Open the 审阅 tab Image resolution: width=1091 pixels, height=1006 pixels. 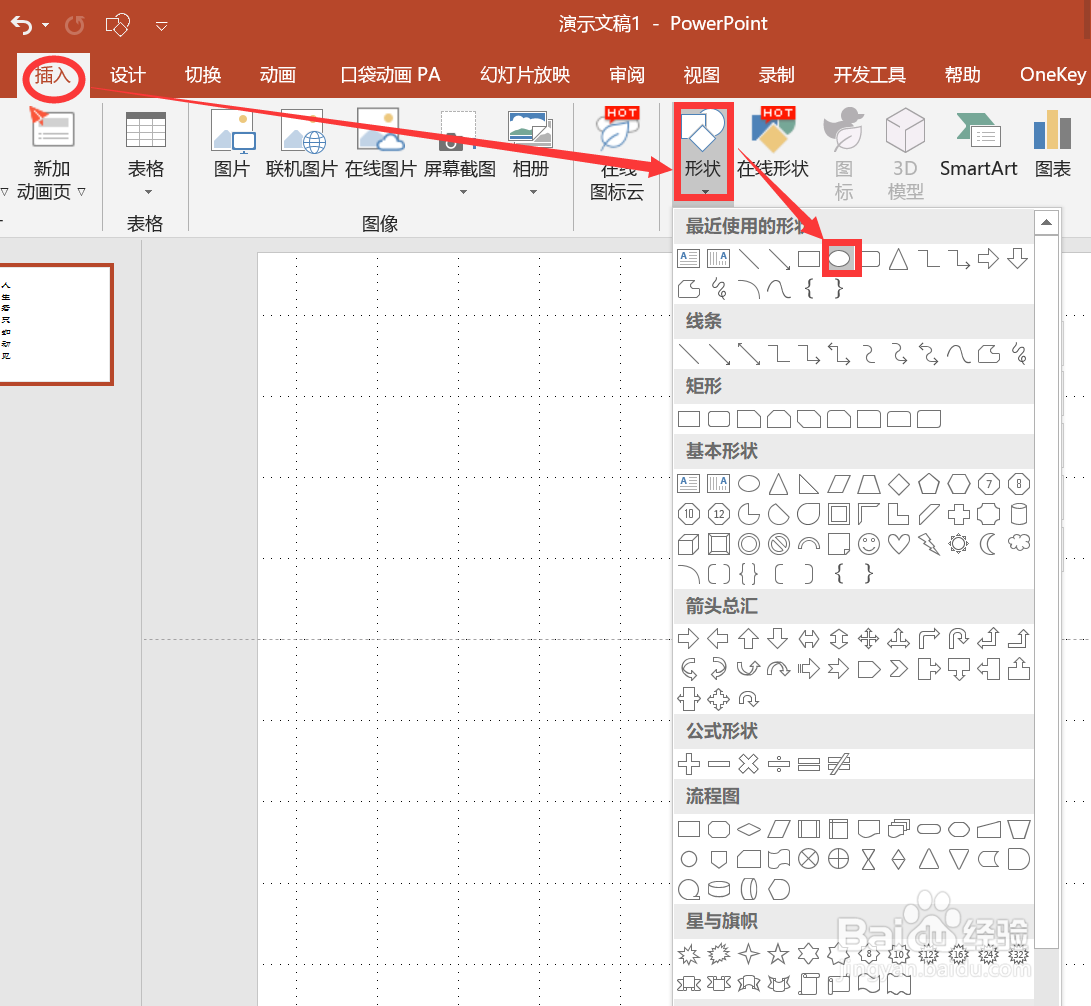627,75
